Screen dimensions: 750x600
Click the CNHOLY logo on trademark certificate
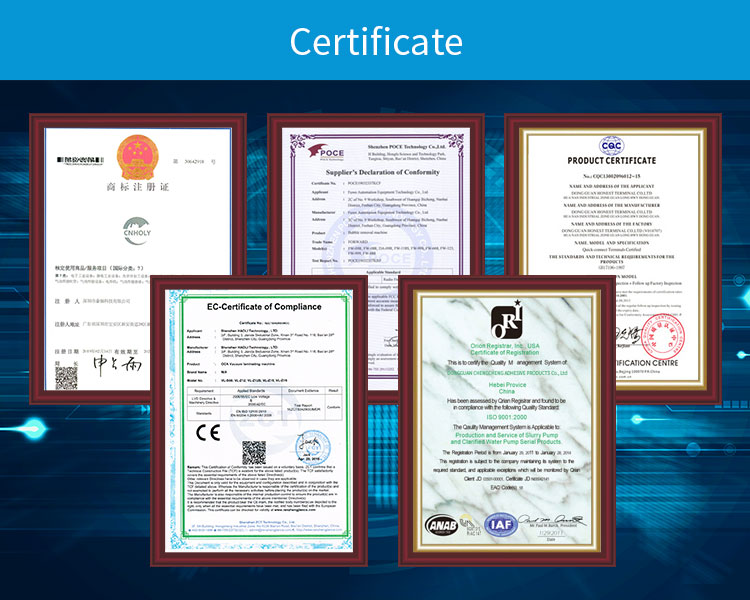click(x=137, y=231)
